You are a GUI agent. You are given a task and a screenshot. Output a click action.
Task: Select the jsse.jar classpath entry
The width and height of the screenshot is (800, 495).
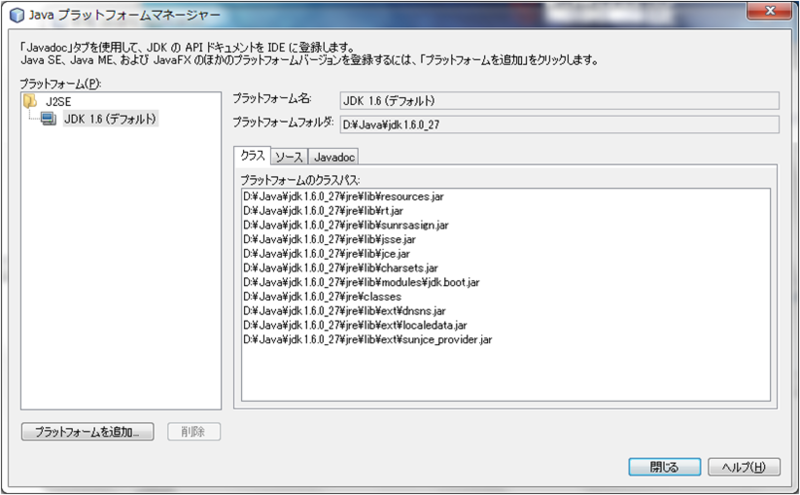coord(329,239)
